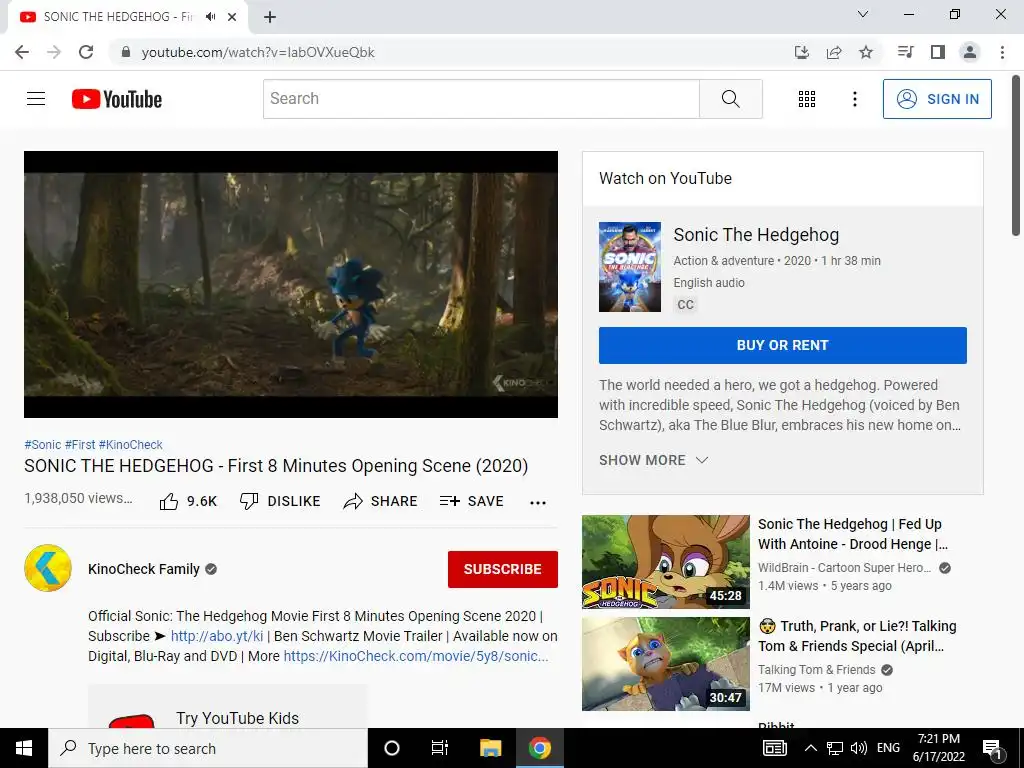Click the #KinoCheck hashtag
This screenshot has width=1024, height=768.
131,445
